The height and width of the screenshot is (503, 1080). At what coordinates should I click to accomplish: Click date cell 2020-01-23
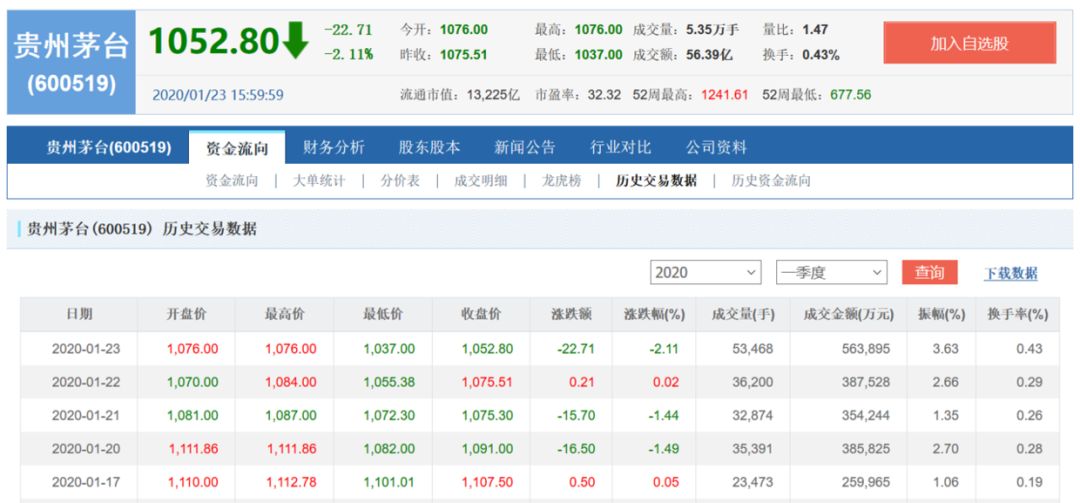[x=85, y=349]
